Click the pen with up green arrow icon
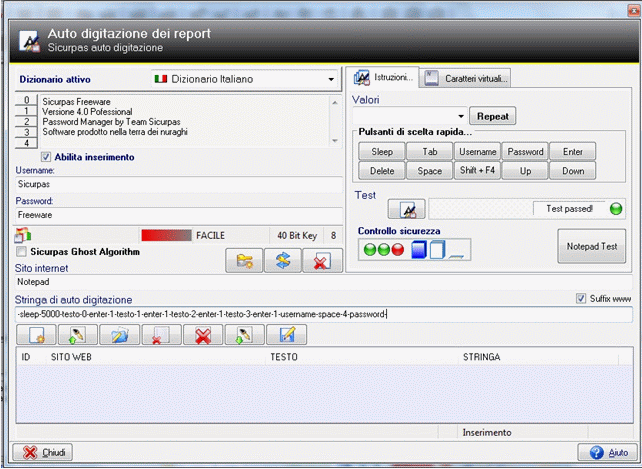The image size is (642, 469). [x=78, y=335]
